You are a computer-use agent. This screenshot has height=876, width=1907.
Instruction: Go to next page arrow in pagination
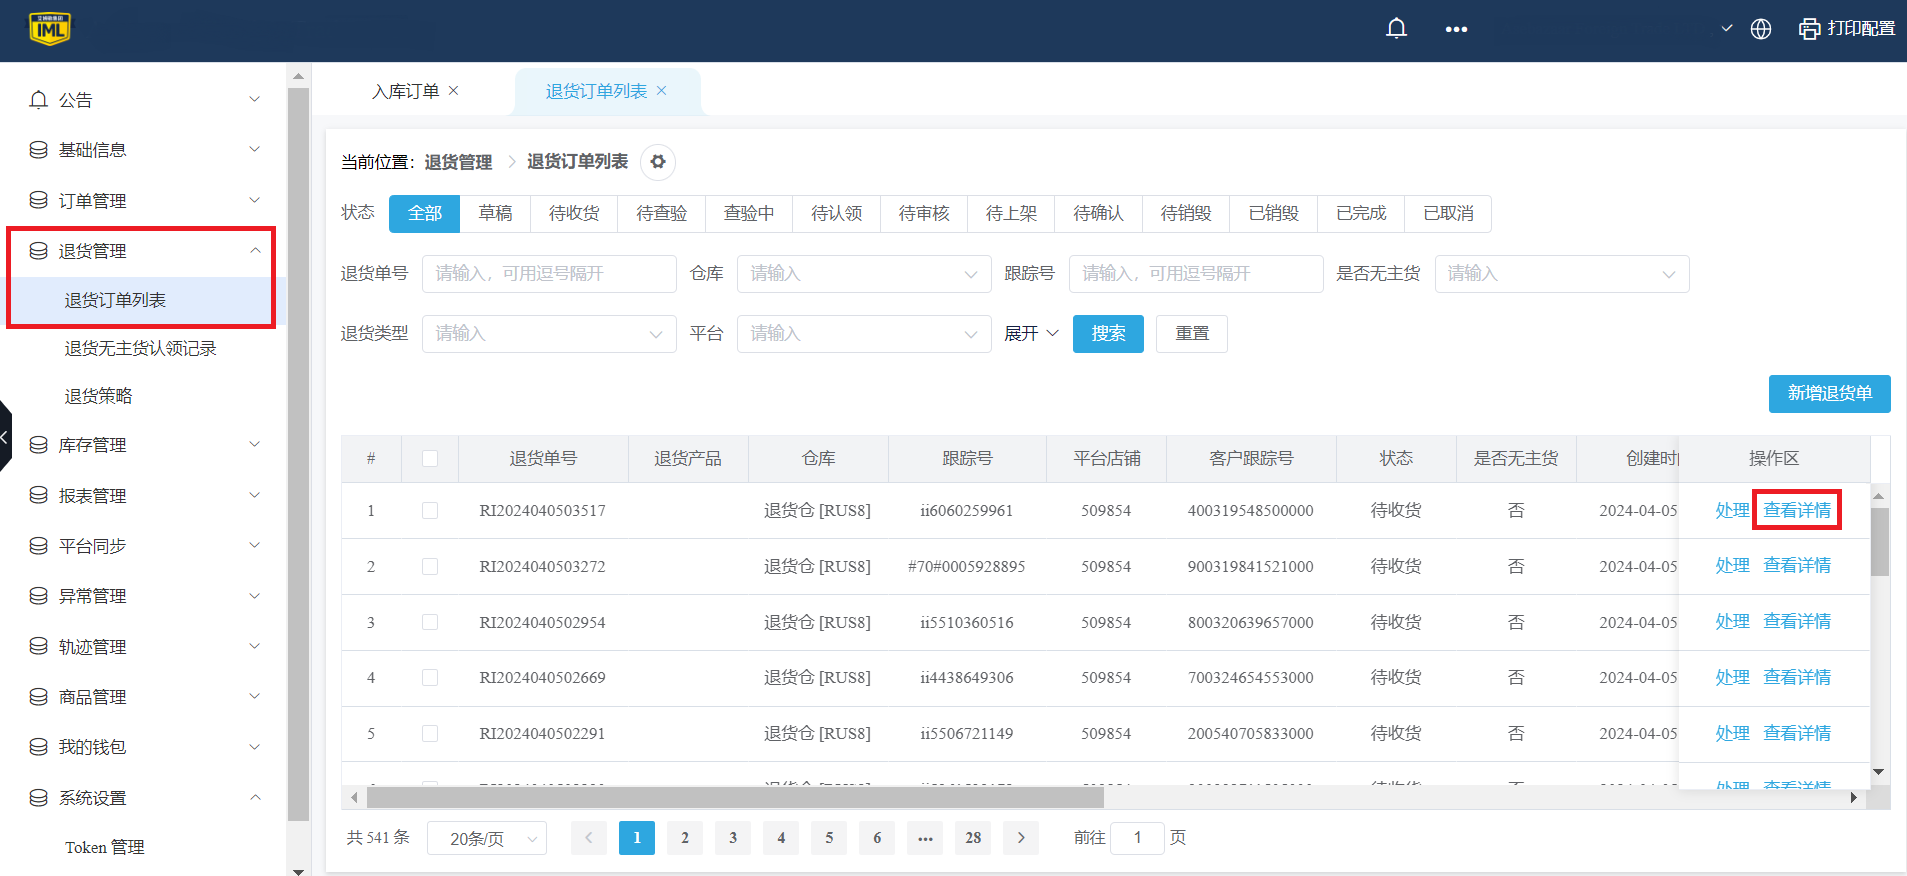(1021, 838)
